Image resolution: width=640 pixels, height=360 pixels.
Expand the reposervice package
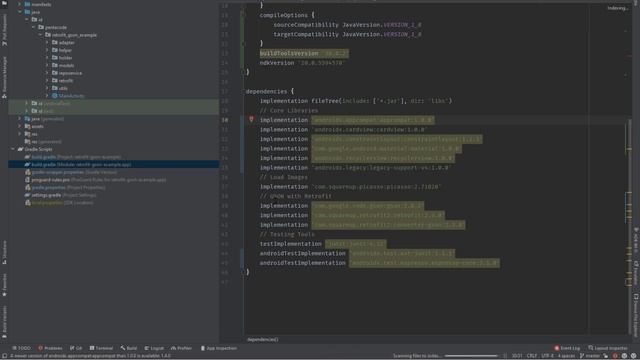(x=47, y=73)
